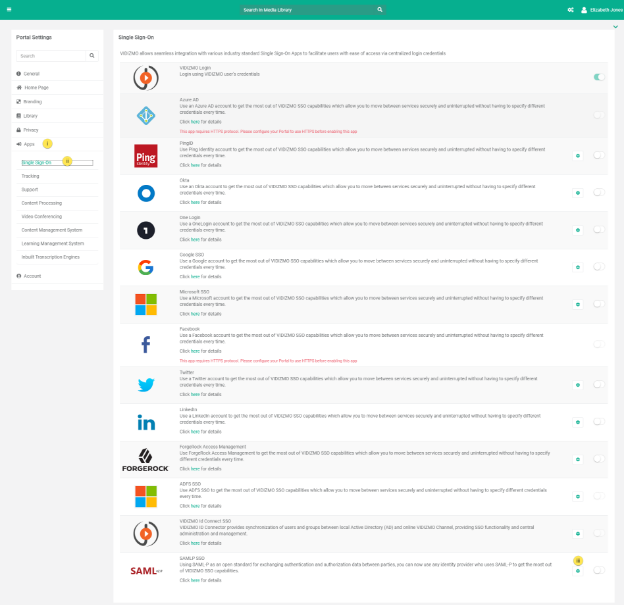Viewport: 624px width, 606px height.
Task: Click the Microsoft SSO four-square logo
Action: [x=146, y=304]
